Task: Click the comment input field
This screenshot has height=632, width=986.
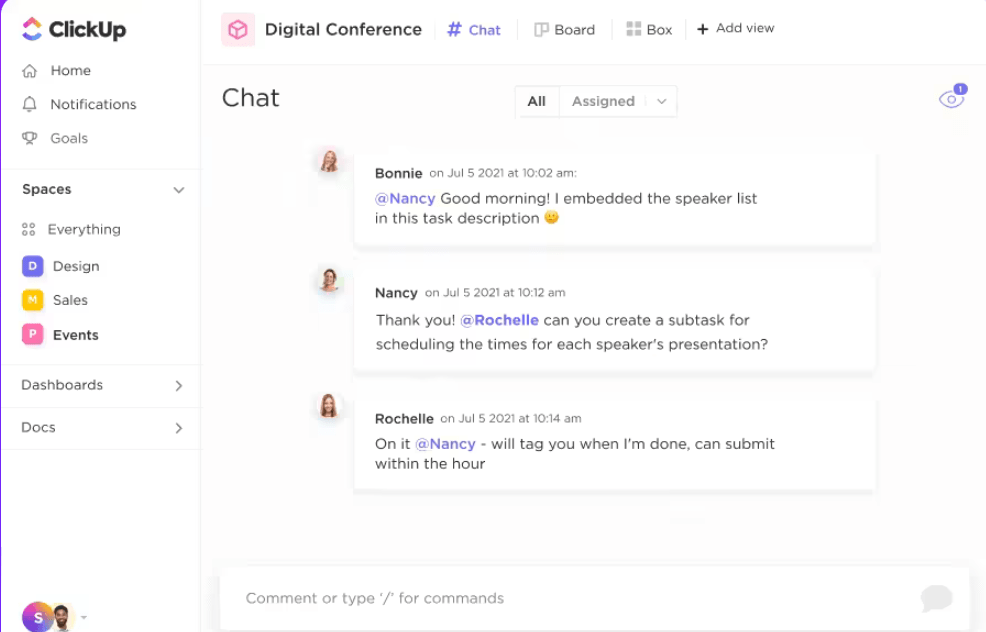Action: pos(594,598)
